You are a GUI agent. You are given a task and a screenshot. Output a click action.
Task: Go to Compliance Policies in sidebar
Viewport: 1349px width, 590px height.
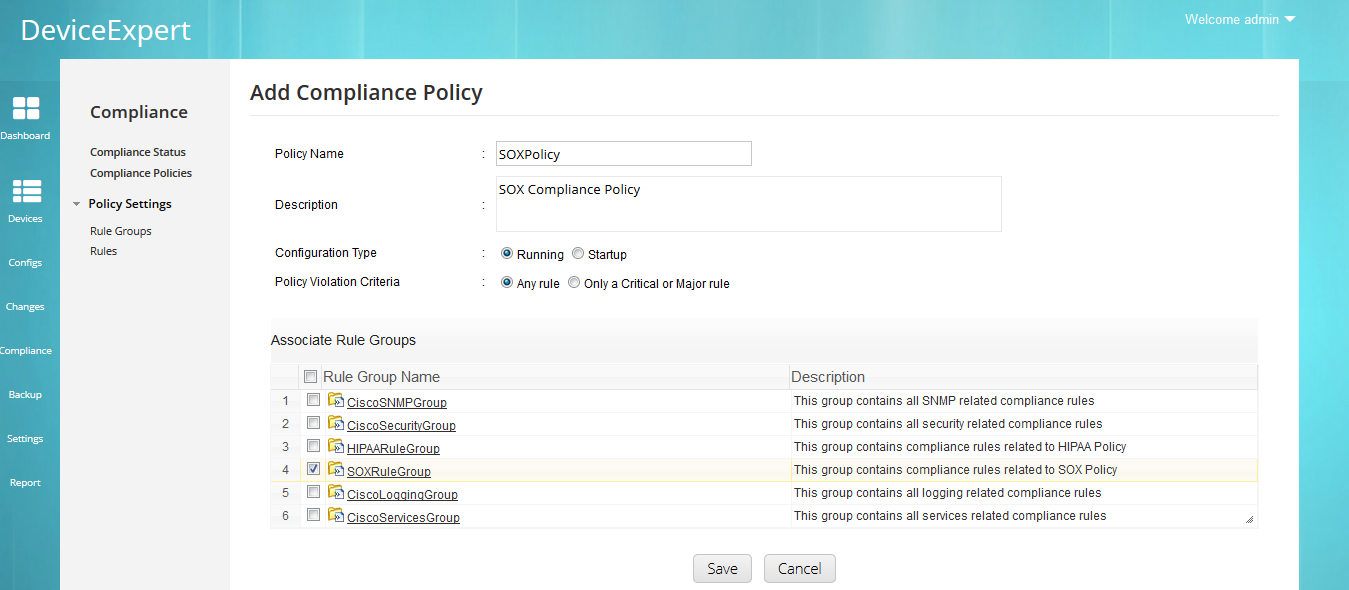(x=141, y=173)
